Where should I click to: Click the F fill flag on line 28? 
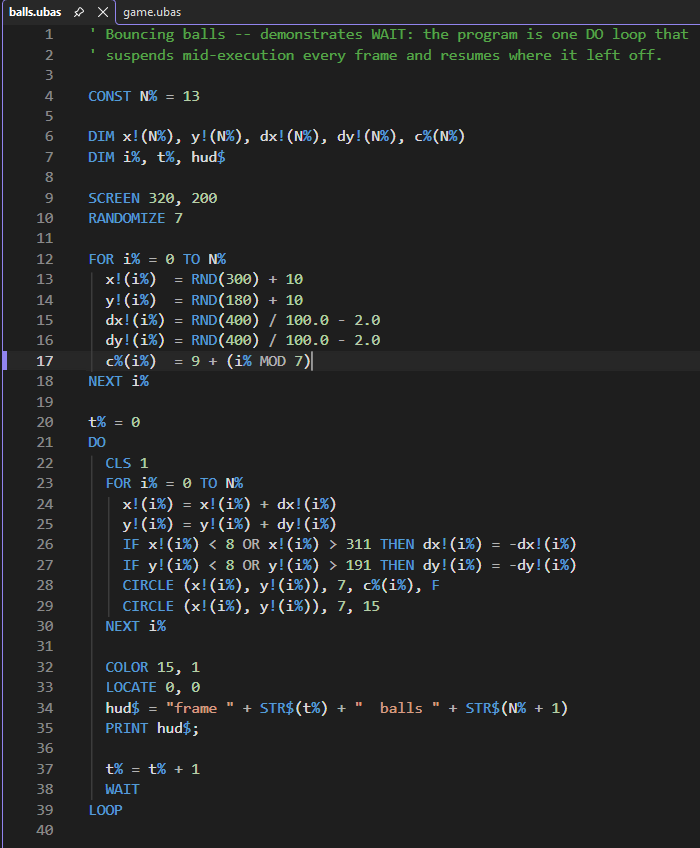point(435,586)
